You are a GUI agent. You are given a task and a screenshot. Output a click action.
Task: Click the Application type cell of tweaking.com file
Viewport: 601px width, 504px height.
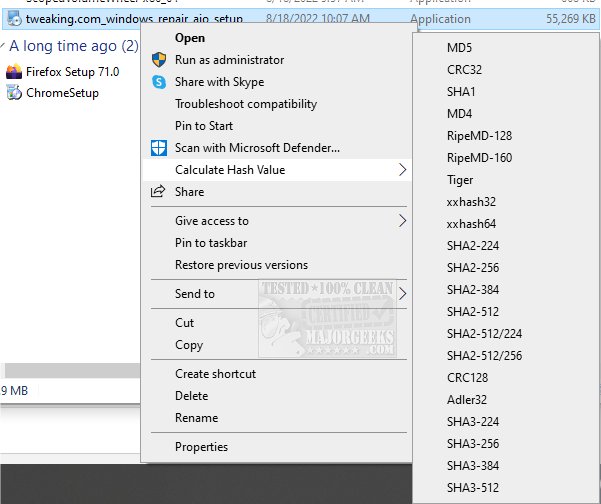pos(440,19)
